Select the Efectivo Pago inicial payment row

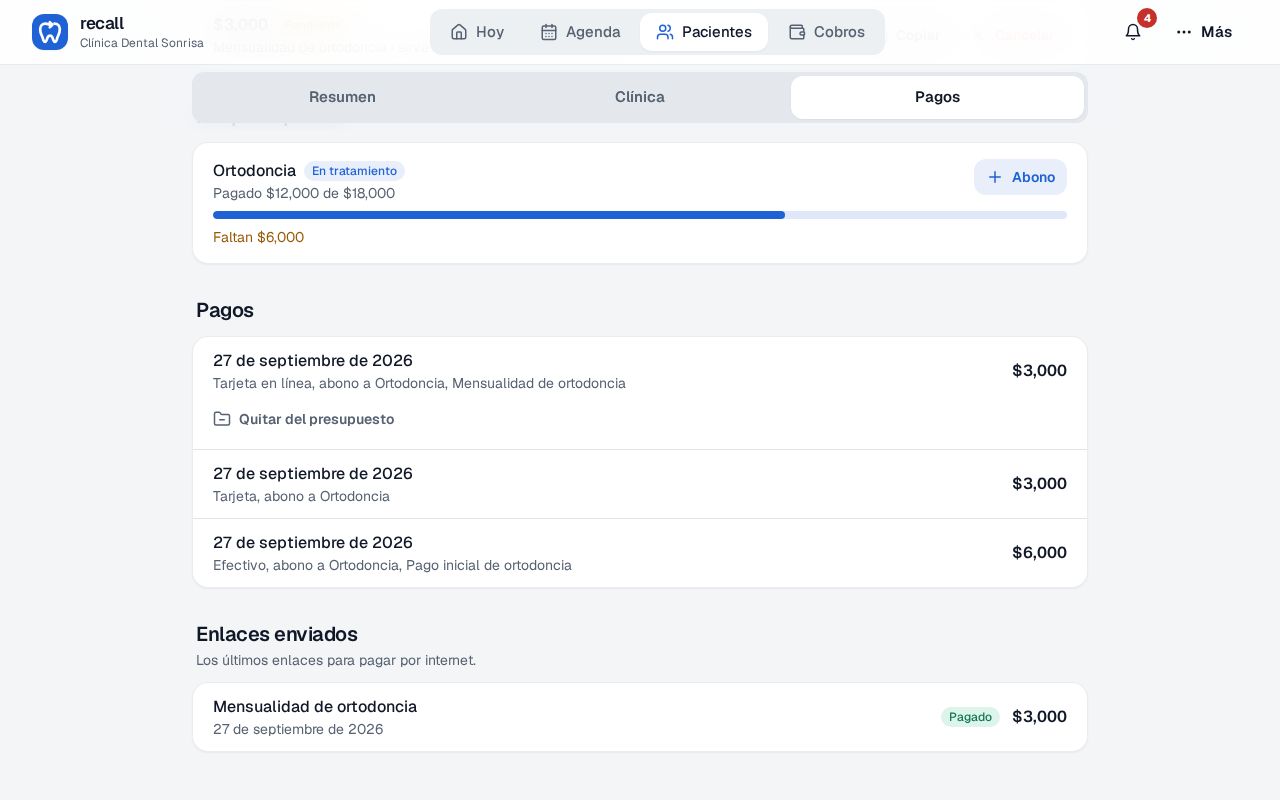click(x=640, y=553)
